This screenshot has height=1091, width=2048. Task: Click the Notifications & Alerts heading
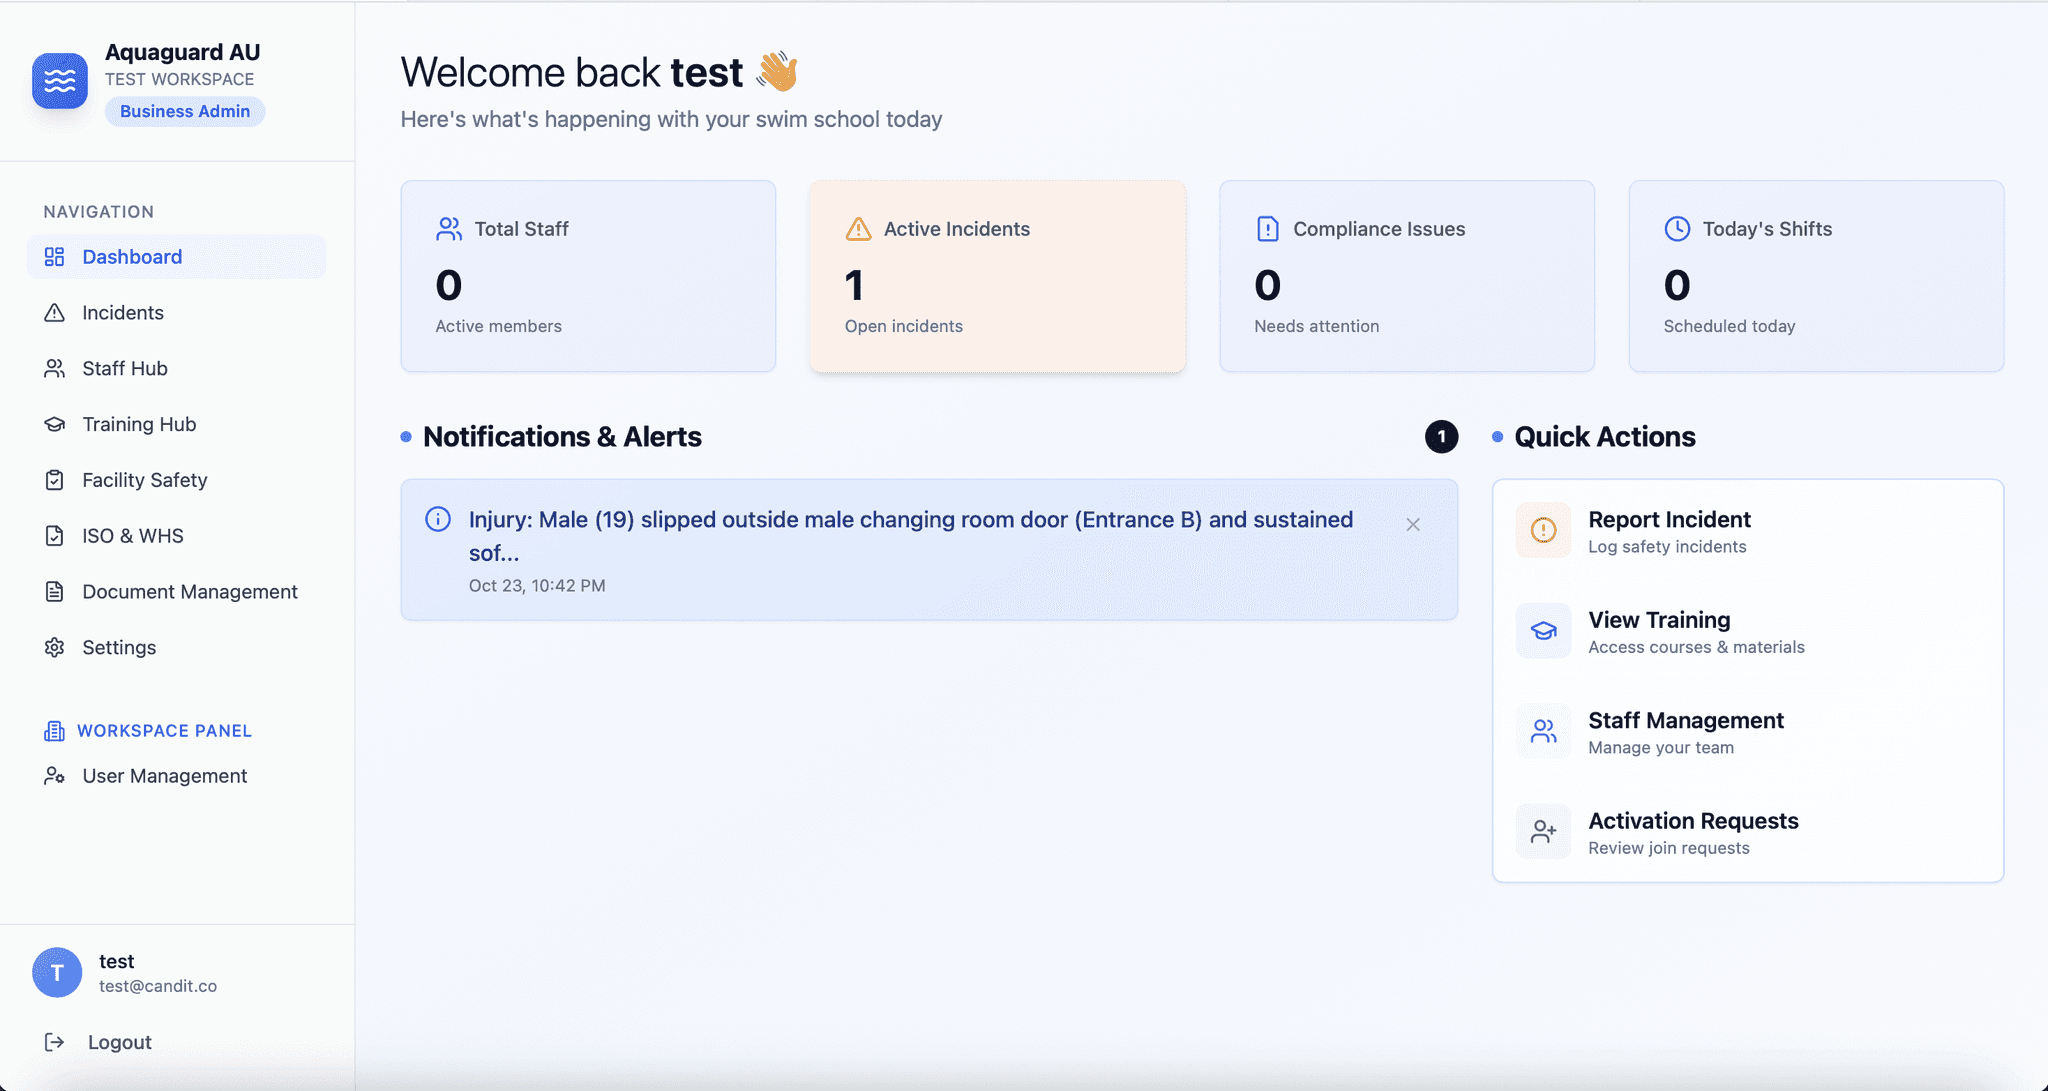pyautogui.click(x=562, y=437)
